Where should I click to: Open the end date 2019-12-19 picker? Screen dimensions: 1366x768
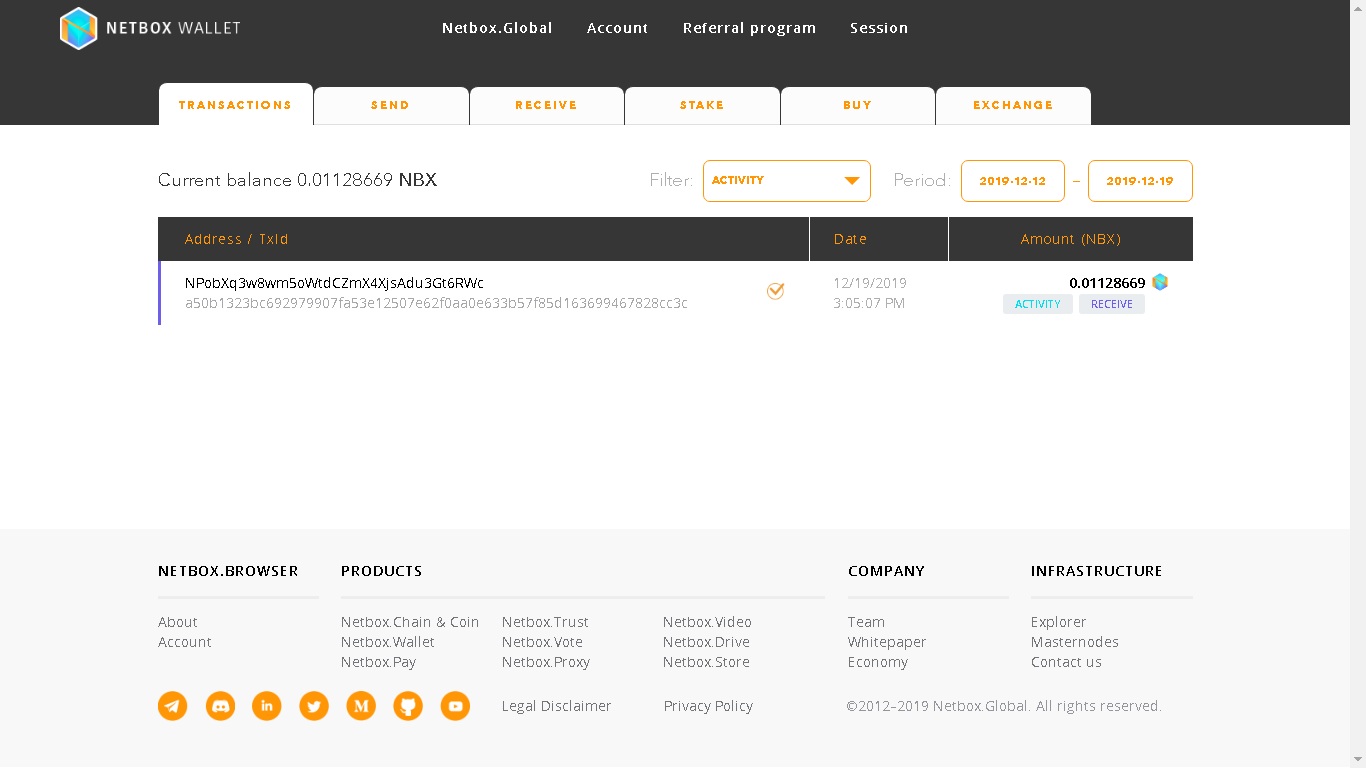tap(1139, 181)
